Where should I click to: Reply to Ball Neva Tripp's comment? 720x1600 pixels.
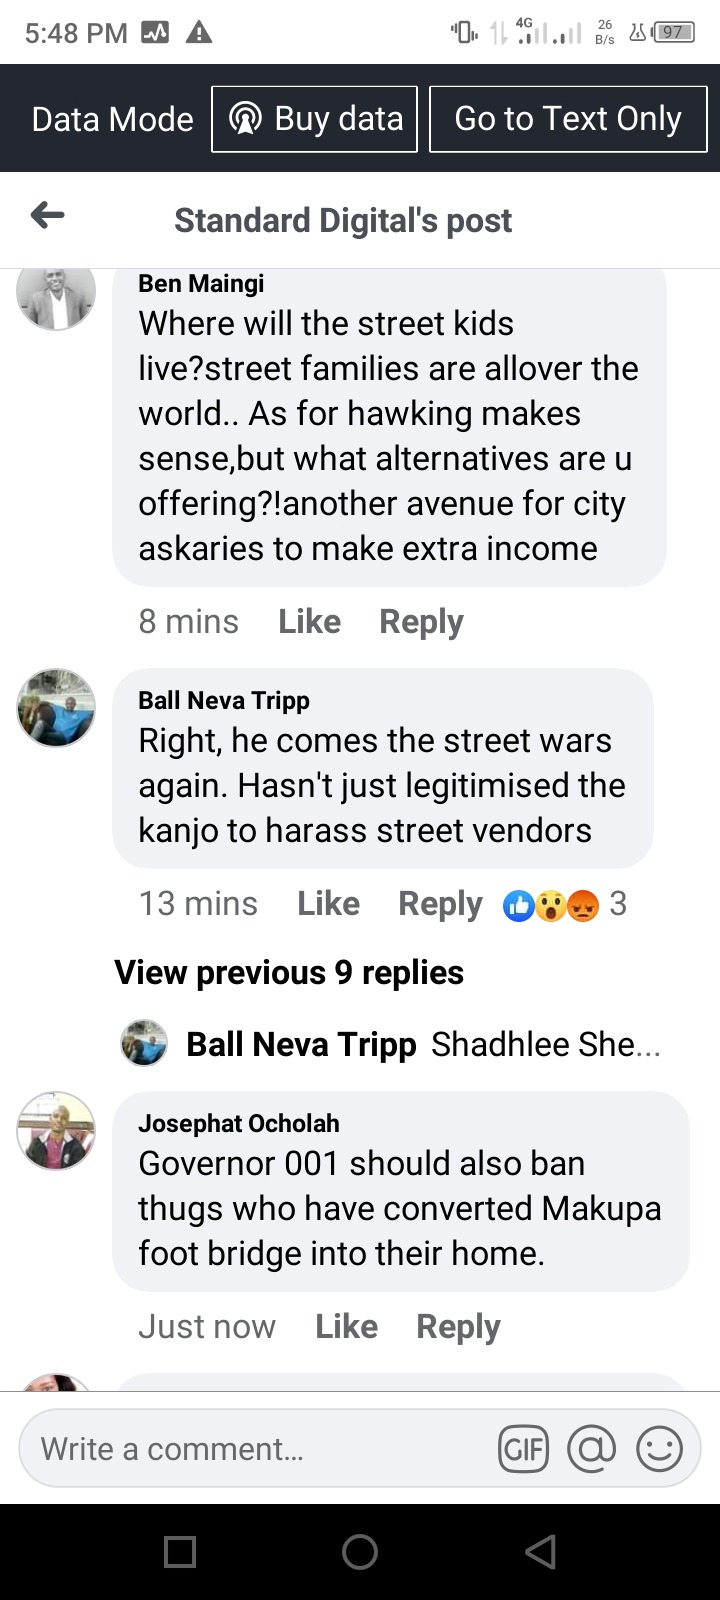[440, 904]
